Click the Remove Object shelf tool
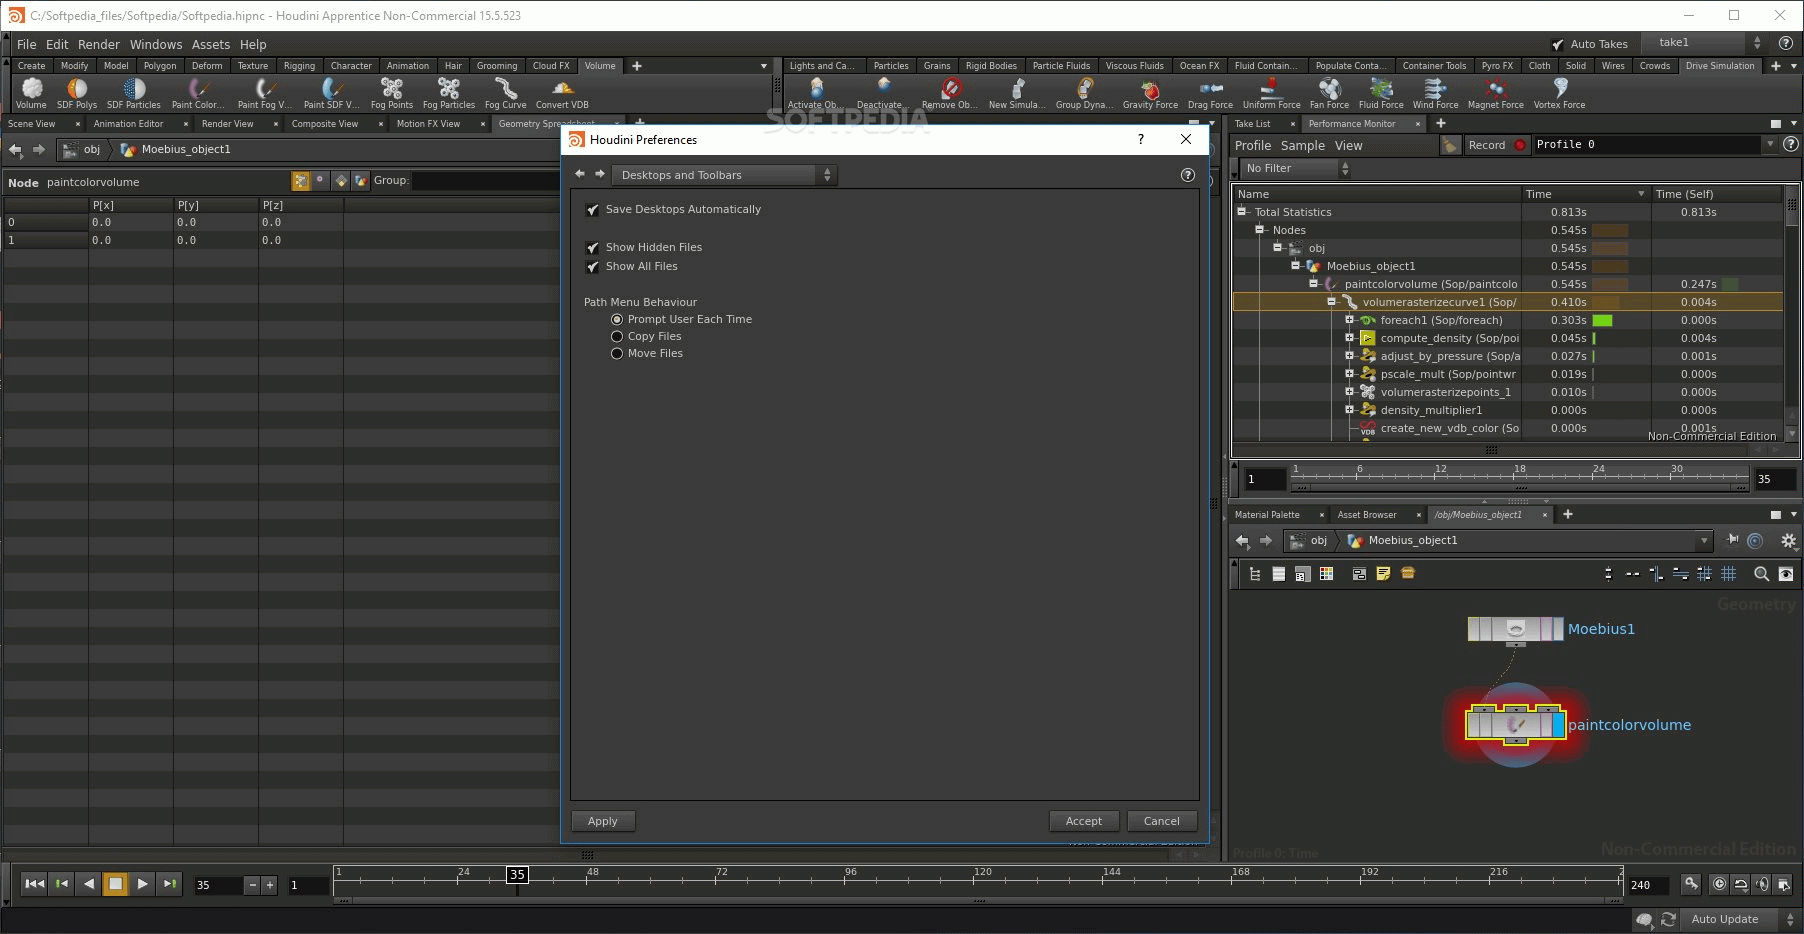 (950, 93)
